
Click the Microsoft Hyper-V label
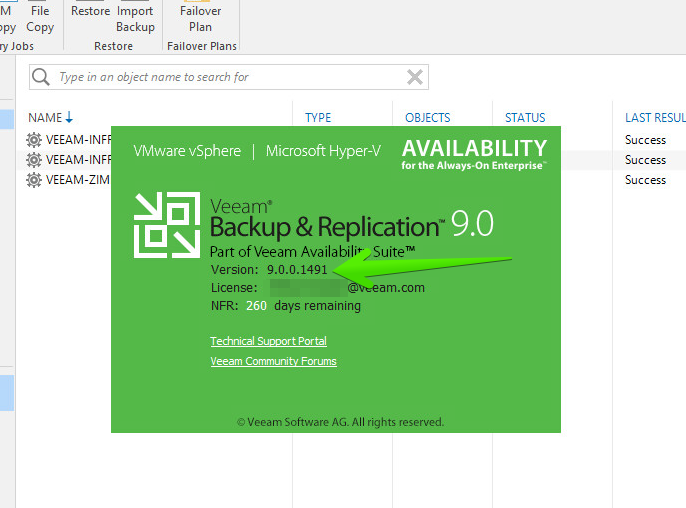[x=323, y=151]
